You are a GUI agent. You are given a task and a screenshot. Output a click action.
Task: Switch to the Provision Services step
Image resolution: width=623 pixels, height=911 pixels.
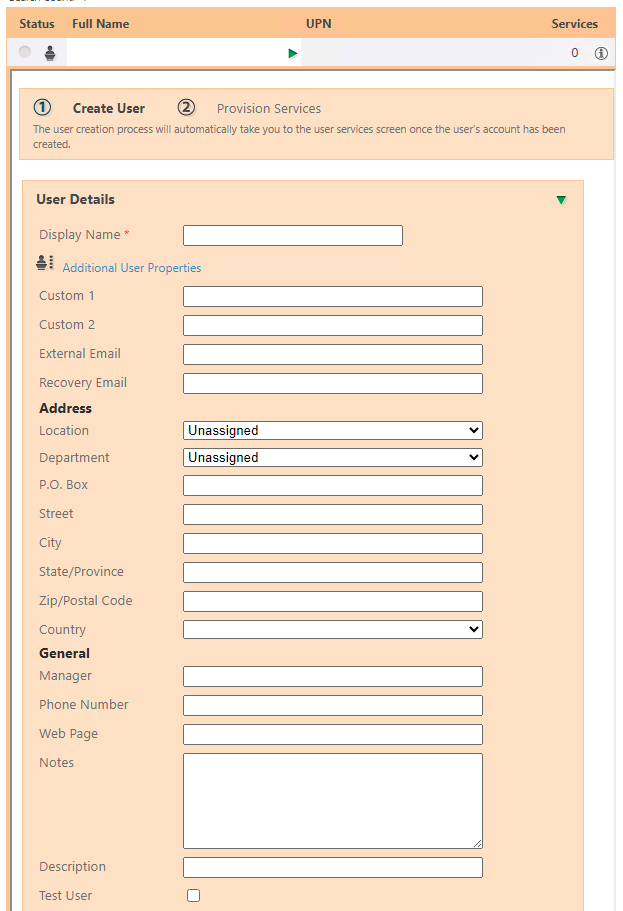[x=268, y=107]
